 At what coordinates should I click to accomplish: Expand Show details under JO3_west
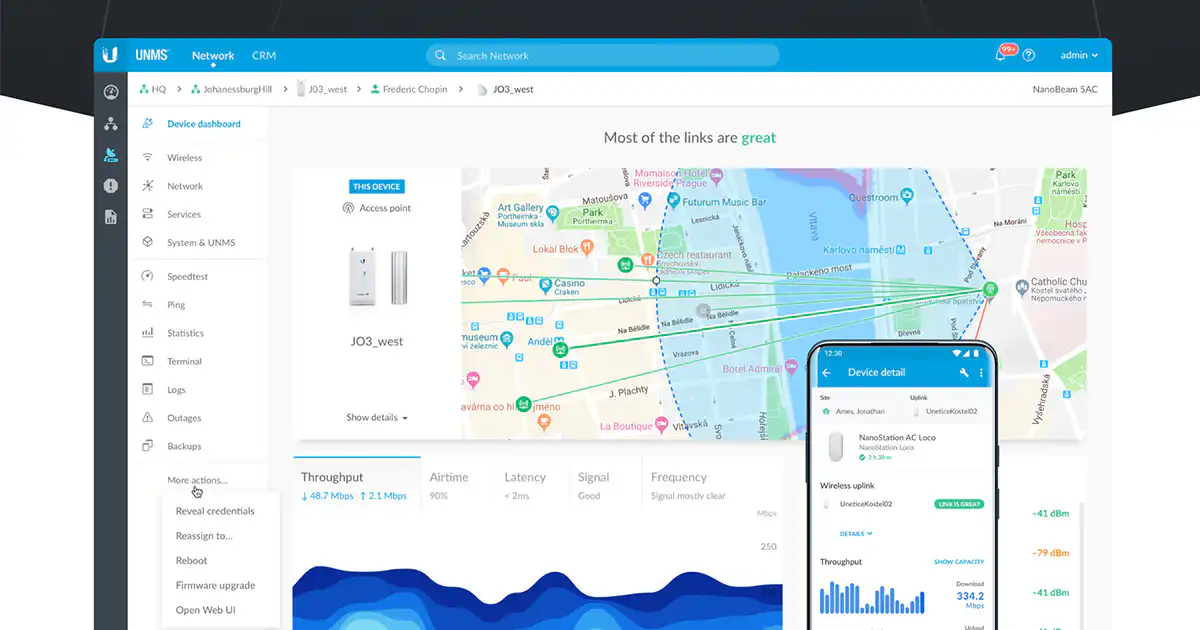pos(377,417)
